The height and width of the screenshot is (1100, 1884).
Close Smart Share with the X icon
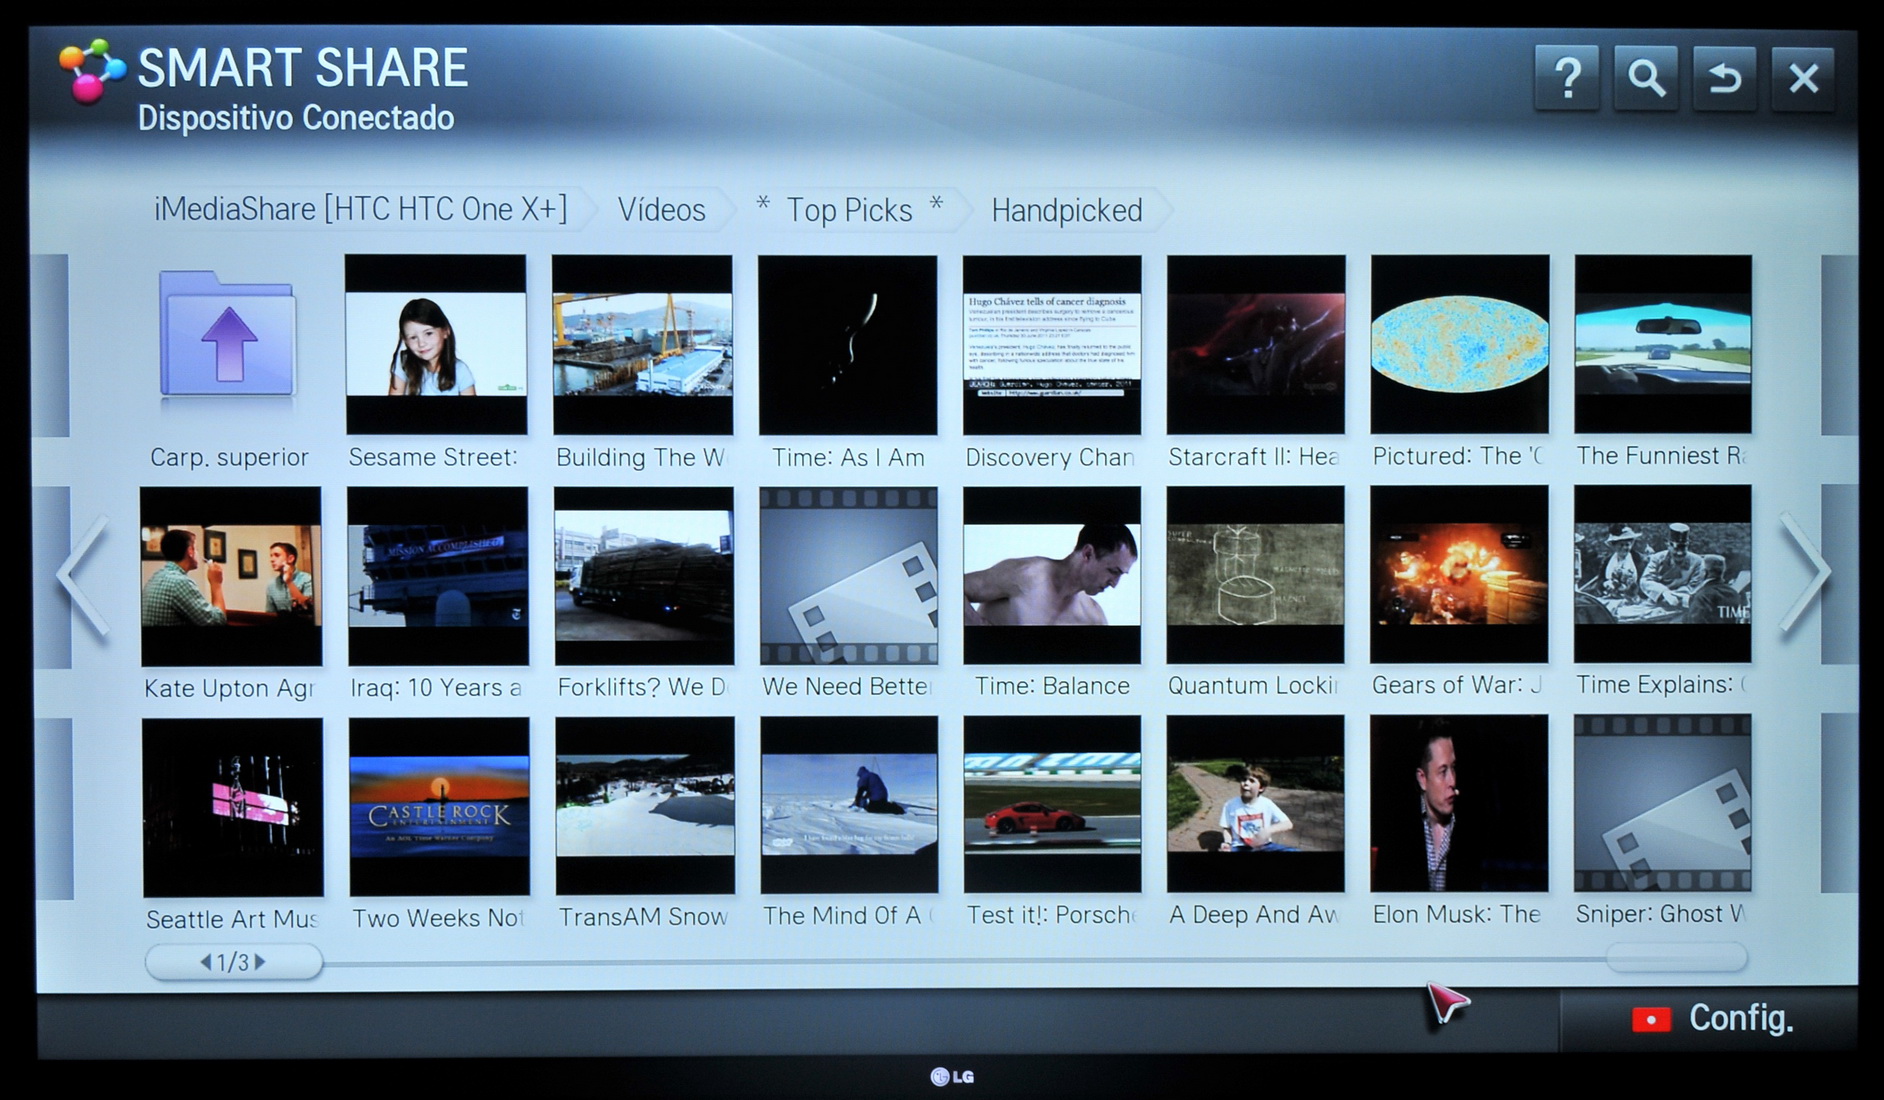click(x=1803, y=77)
